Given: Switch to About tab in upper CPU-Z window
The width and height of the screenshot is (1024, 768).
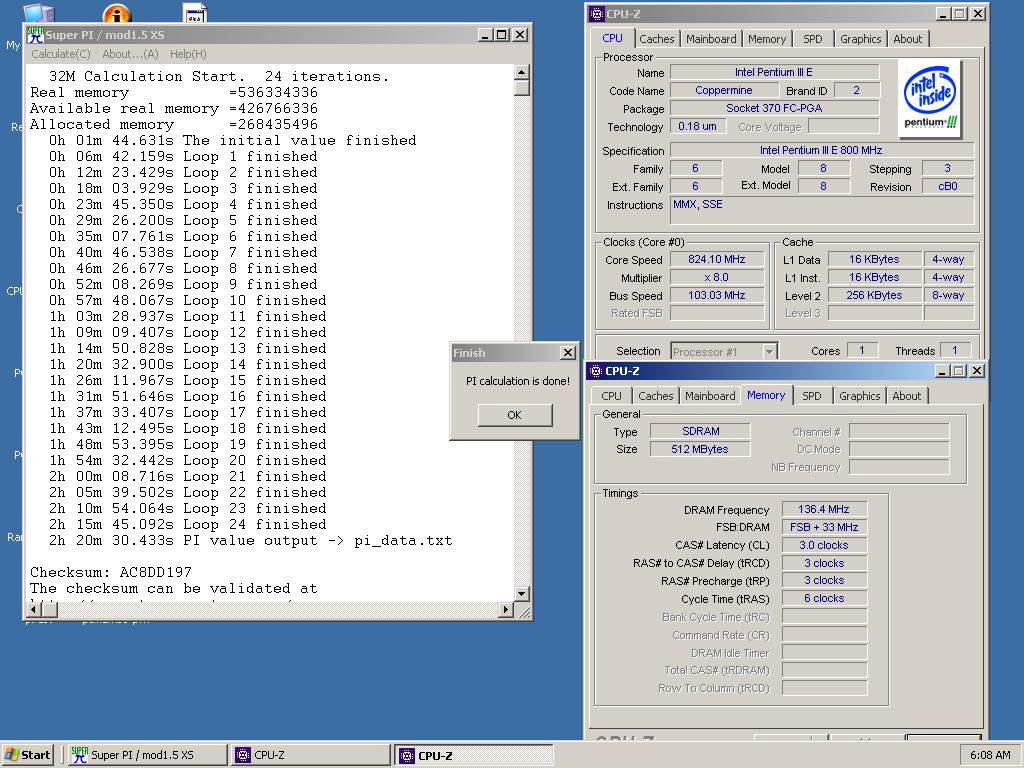Looking at the screenshot, I should tap(907, 39).
